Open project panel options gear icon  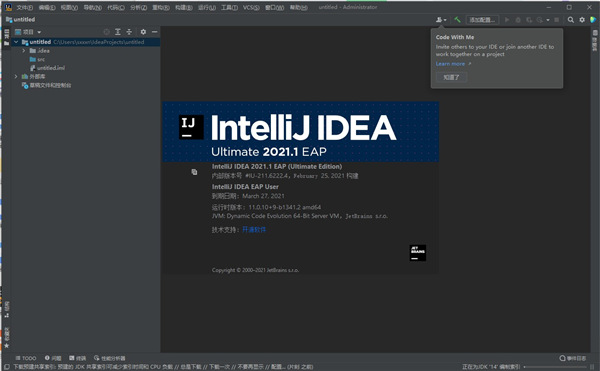pos(143,32)
